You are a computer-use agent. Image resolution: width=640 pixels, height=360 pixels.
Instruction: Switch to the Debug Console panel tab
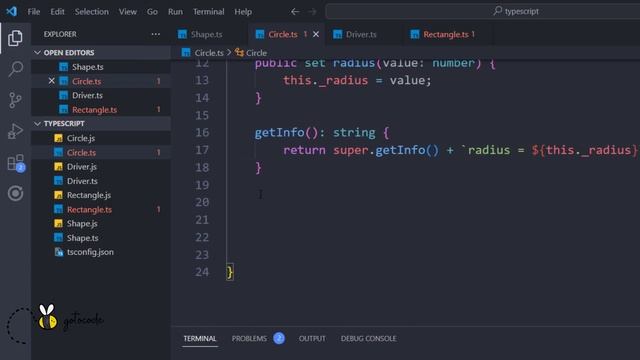pos(369,338)
